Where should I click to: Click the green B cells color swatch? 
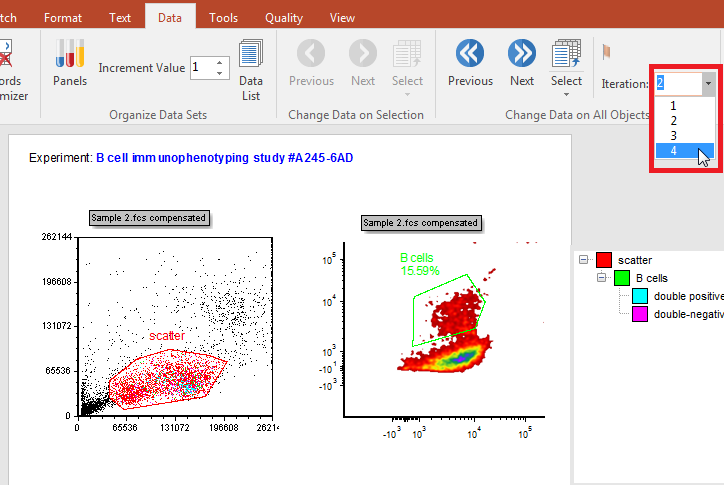click(x=621, y=278)
